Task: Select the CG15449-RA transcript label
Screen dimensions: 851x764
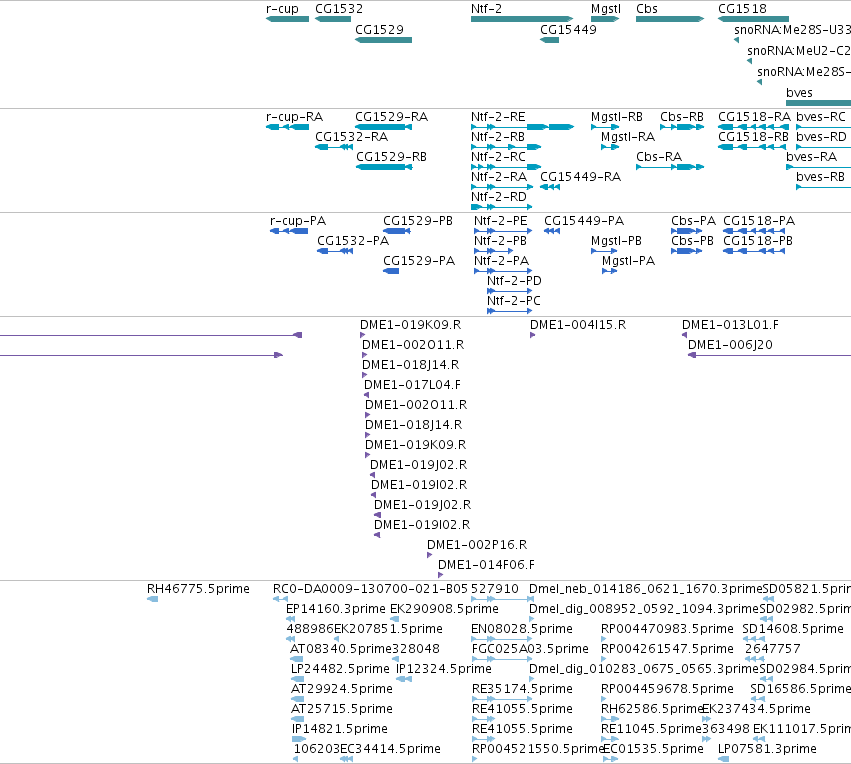Action: 580,176
